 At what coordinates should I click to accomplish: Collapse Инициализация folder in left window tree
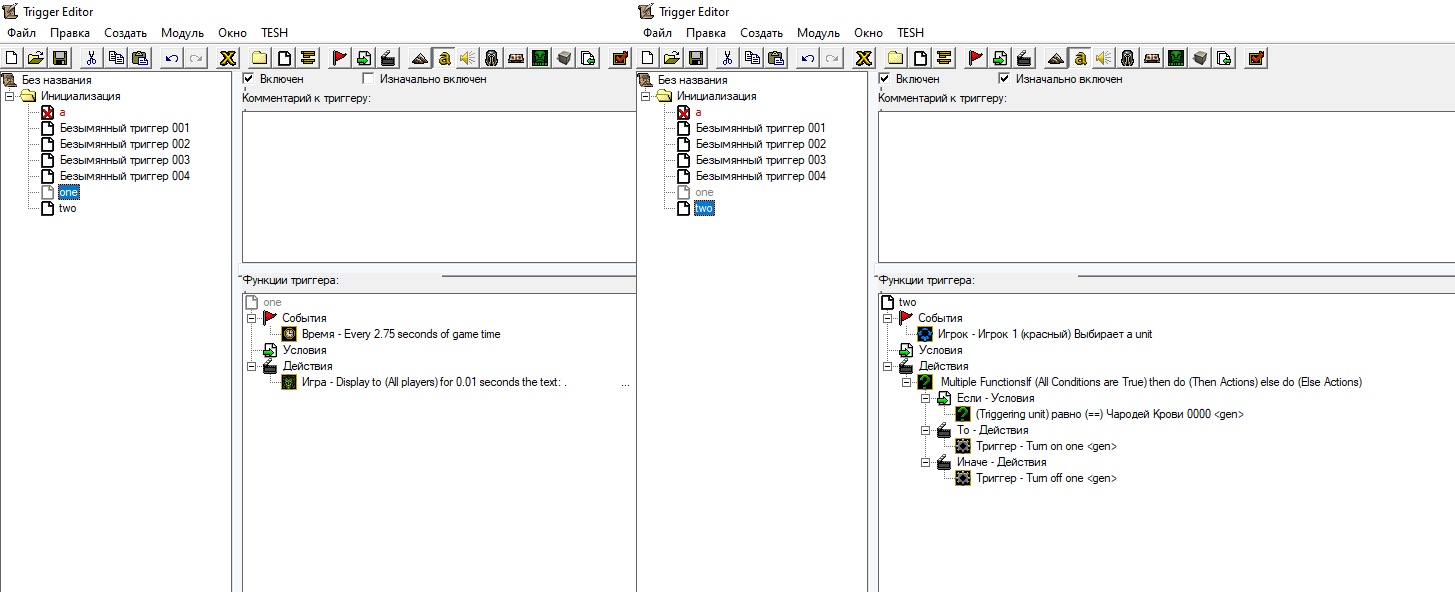(9, 96)
